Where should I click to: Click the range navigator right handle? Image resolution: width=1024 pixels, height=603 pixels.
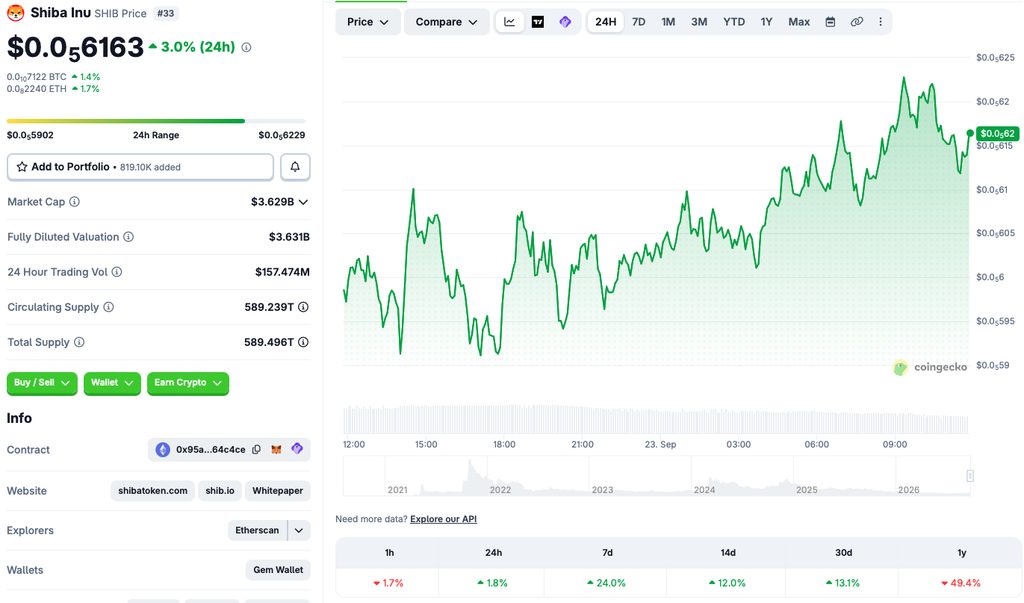click(x=970, y=476)
